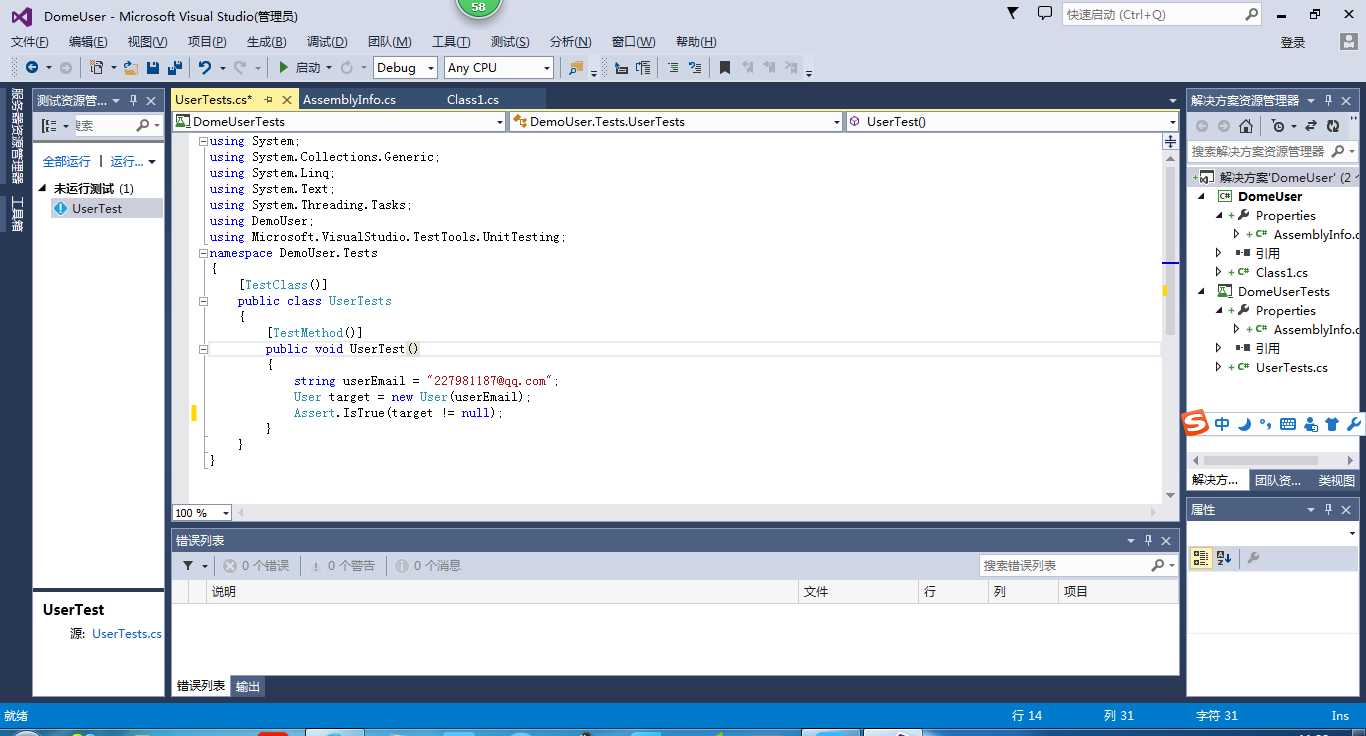Click the group-by icon in Test Explorer
Viewport: 1366px width, 736px height.
pyautogui.click(x=50, y=125)
